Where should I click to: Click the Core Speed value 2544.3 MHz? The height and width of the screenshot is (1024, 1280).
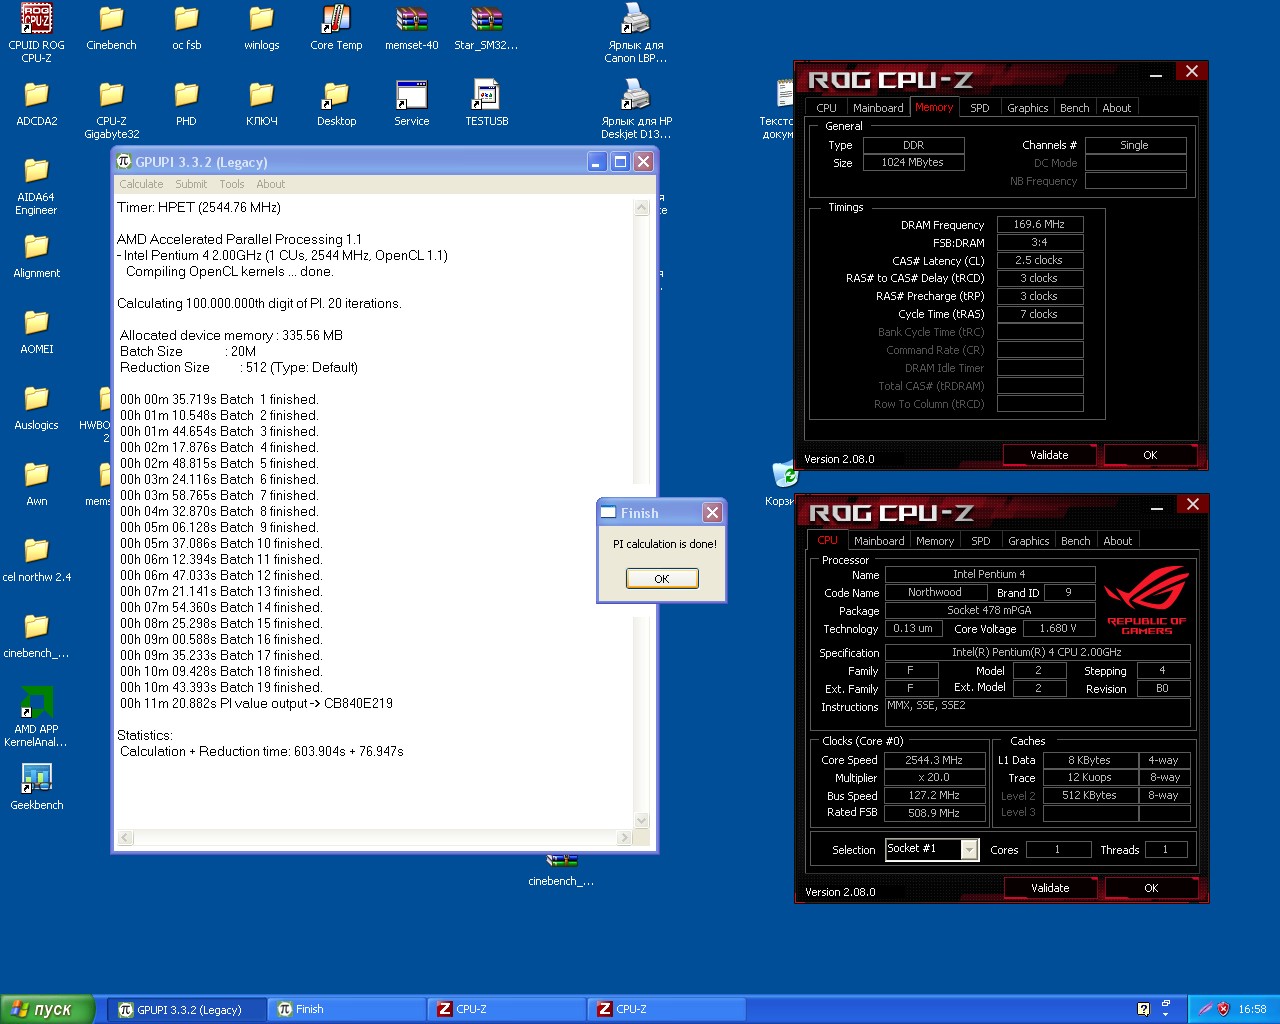pyautogui.click(x=934, y=760)
